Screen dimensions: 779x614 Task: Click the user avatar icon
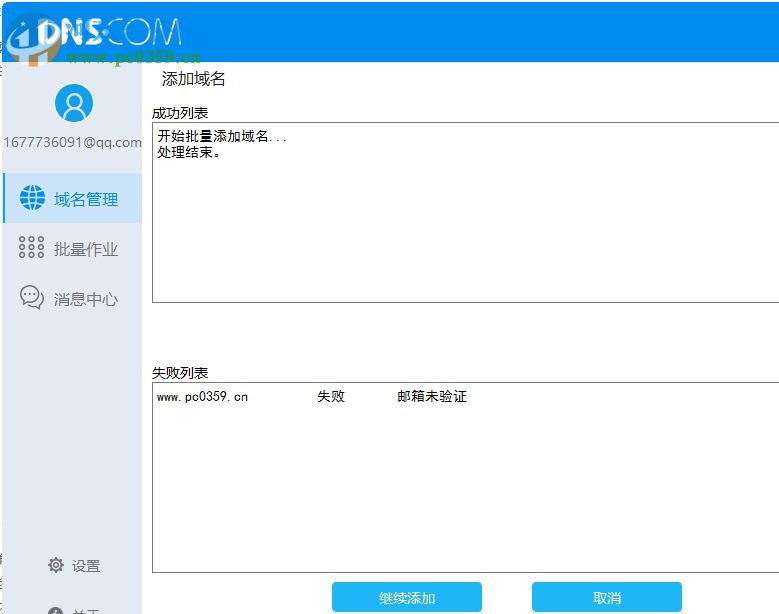click(74, 103)
